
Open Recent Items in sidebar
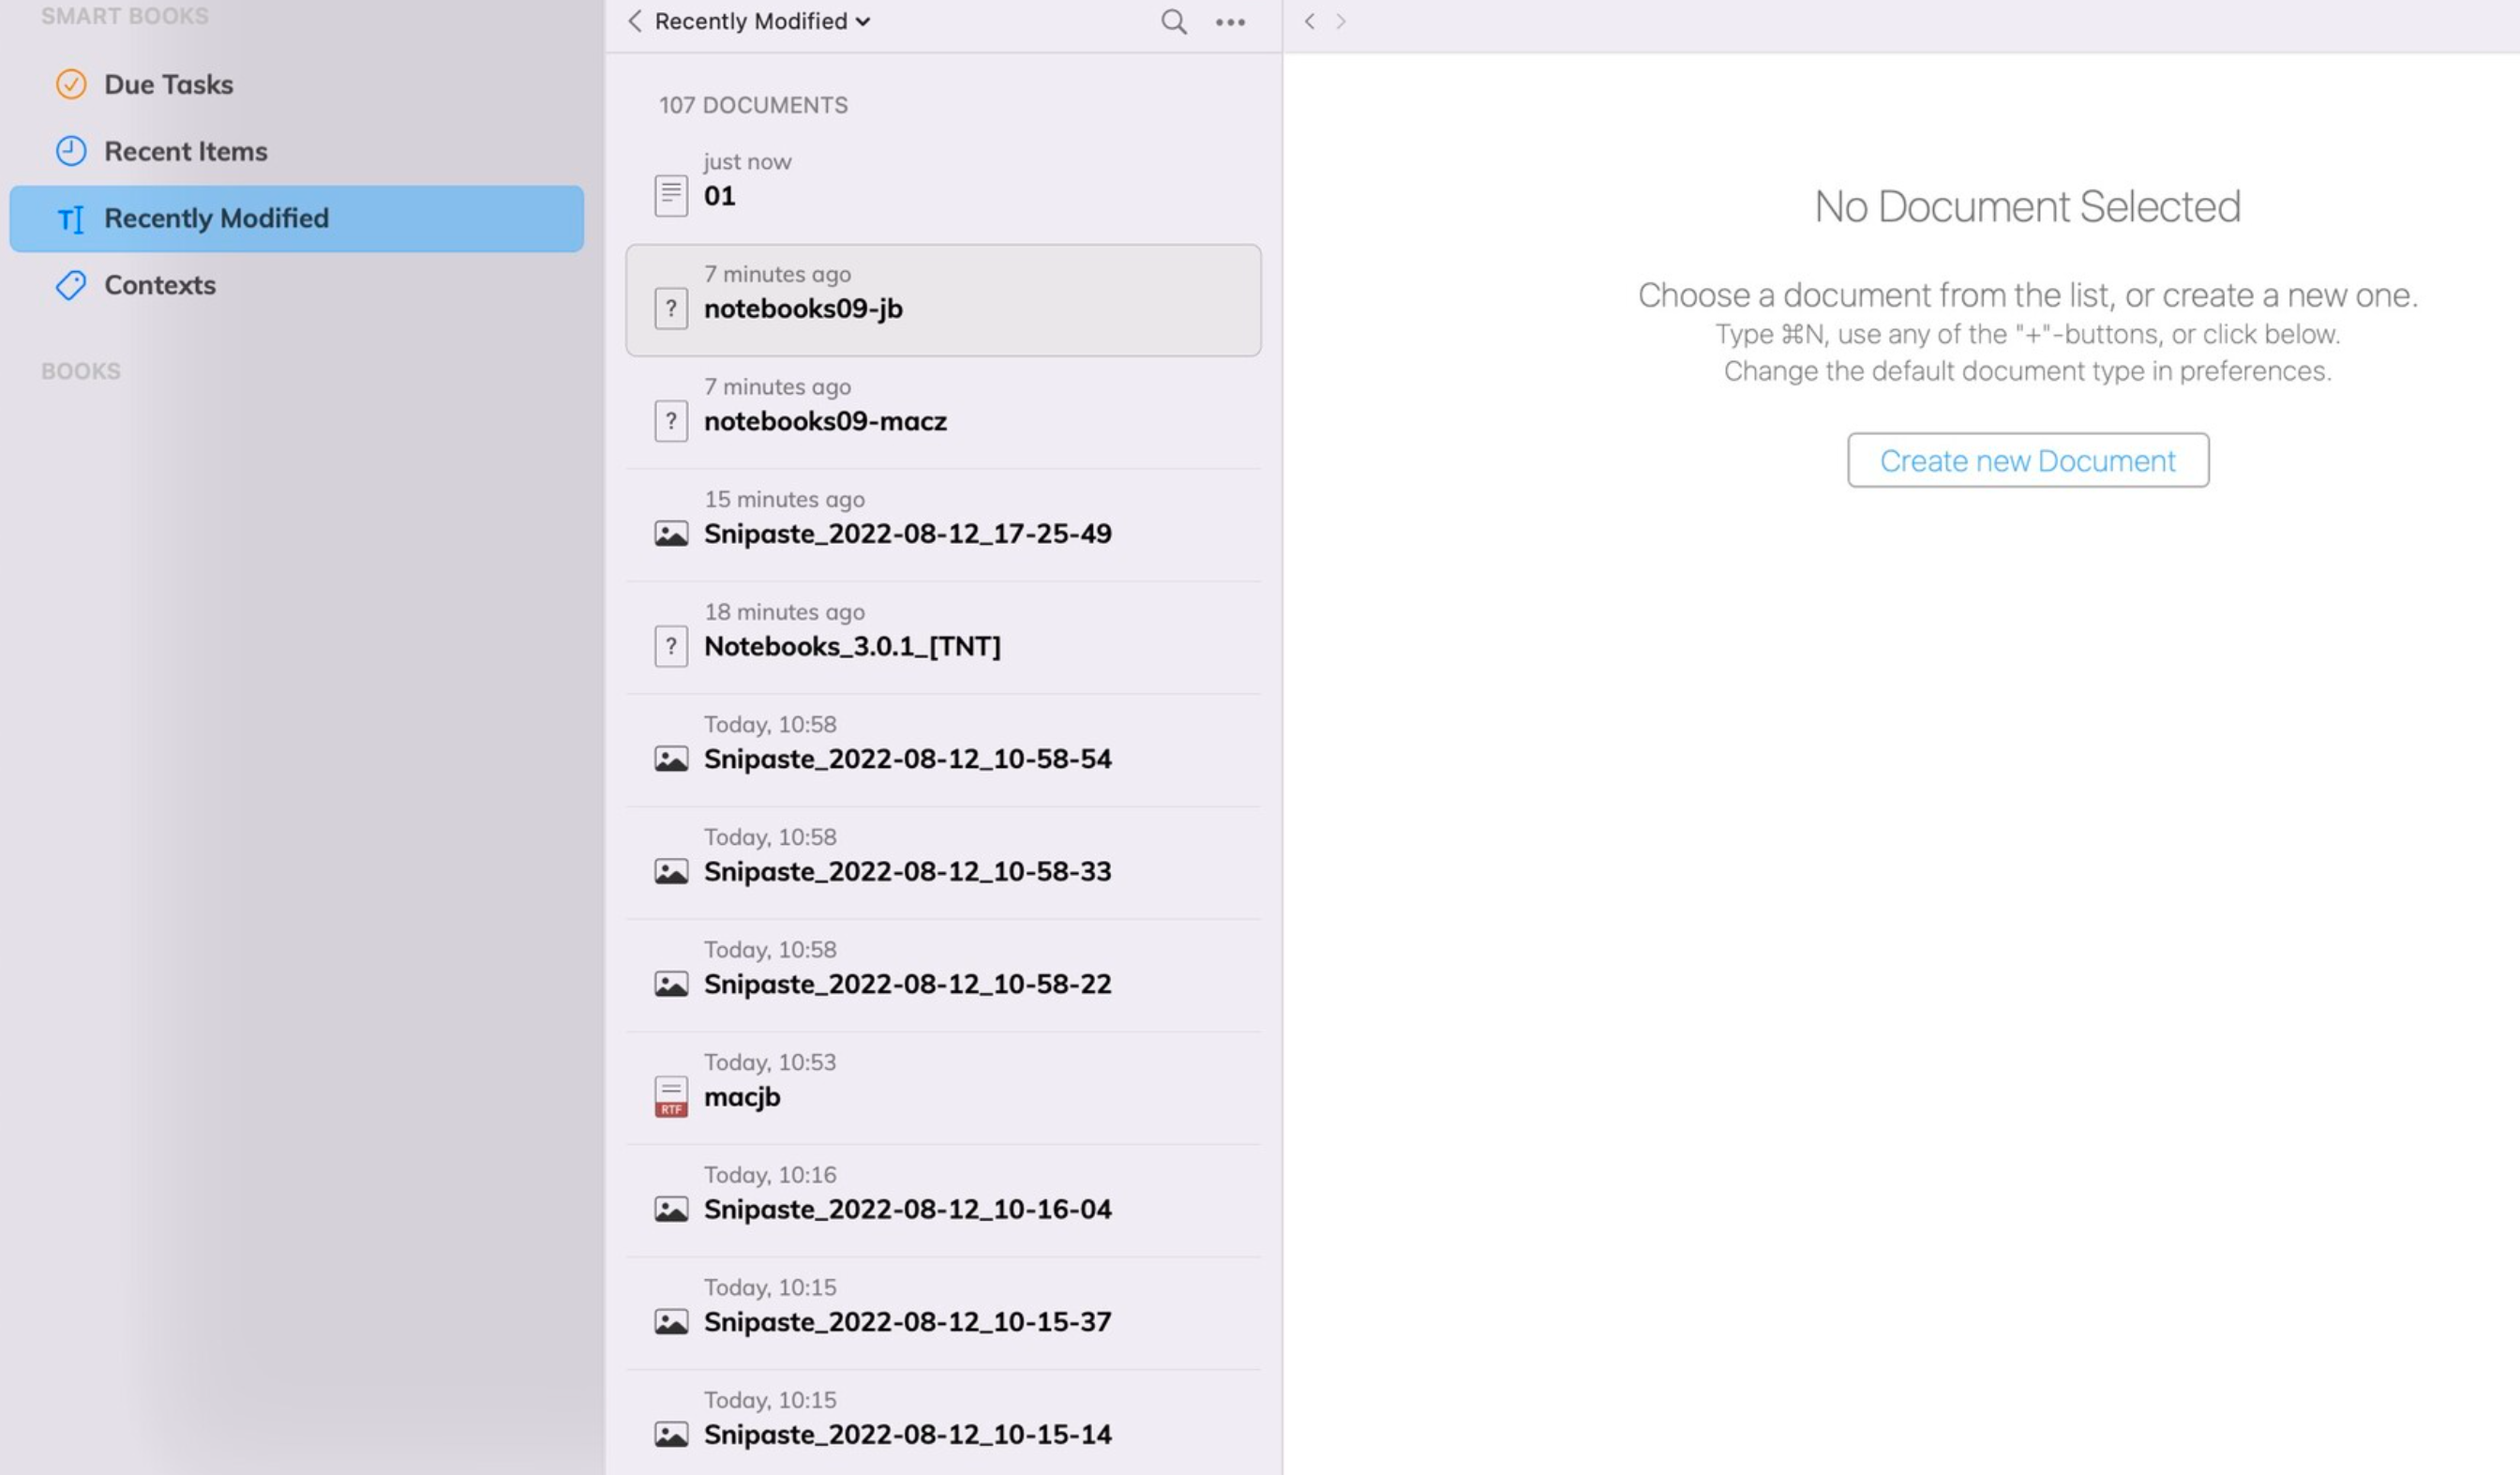pos(296,151)
